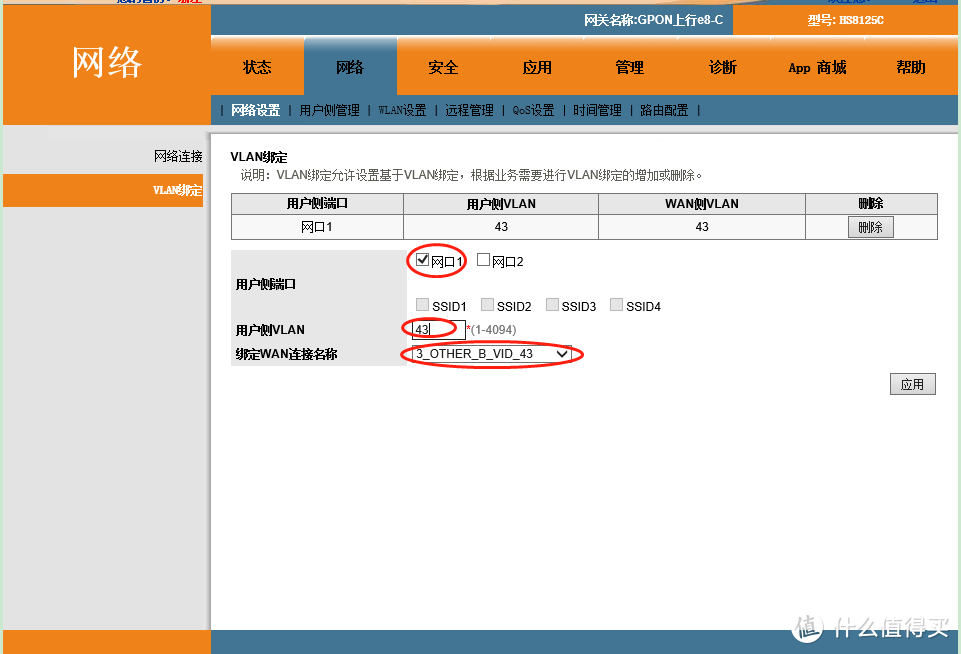Open 时间管理 page
Screen dimensions: 961x654
point(595,110)
